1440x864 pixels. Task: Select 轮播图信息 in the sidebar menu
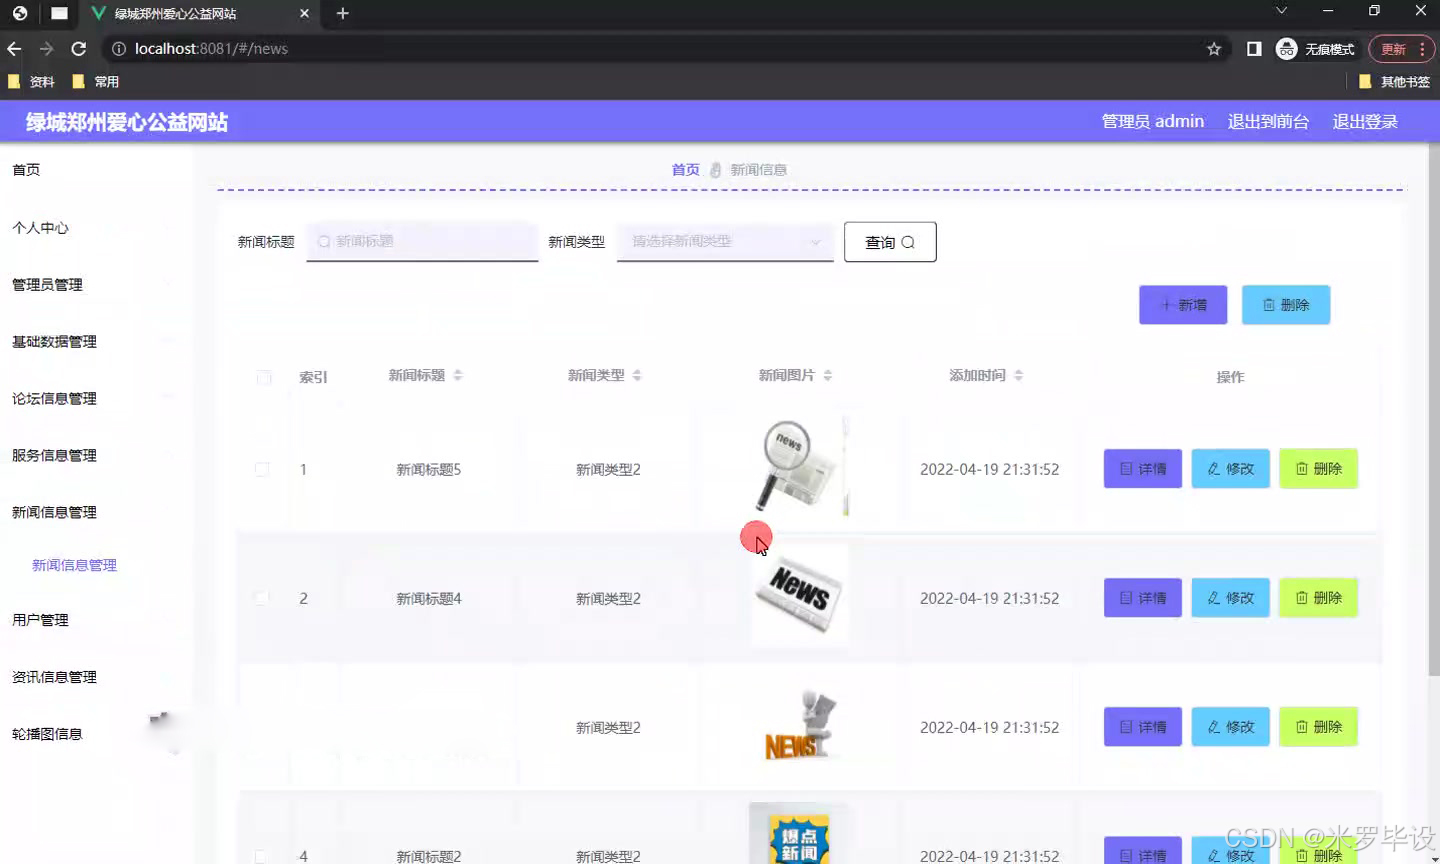point(47,733)
